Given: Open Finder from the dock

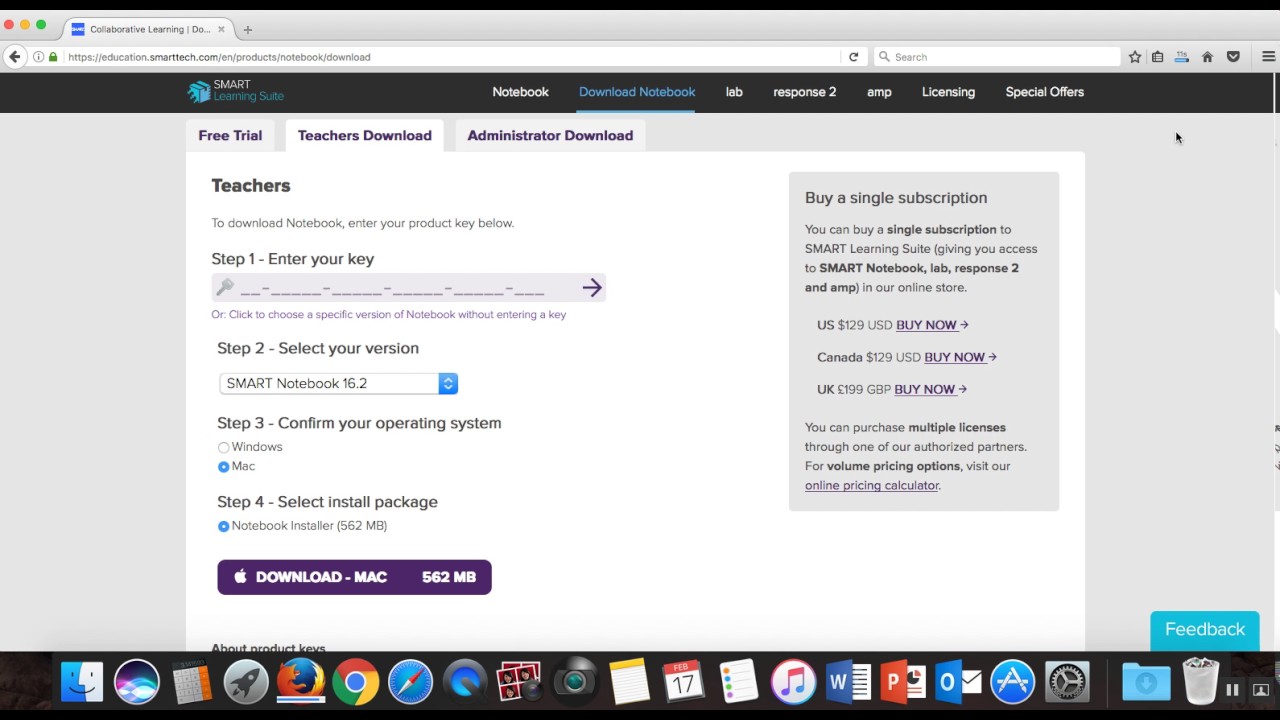Looking at the screenshot, I should (x=82, y=683).
